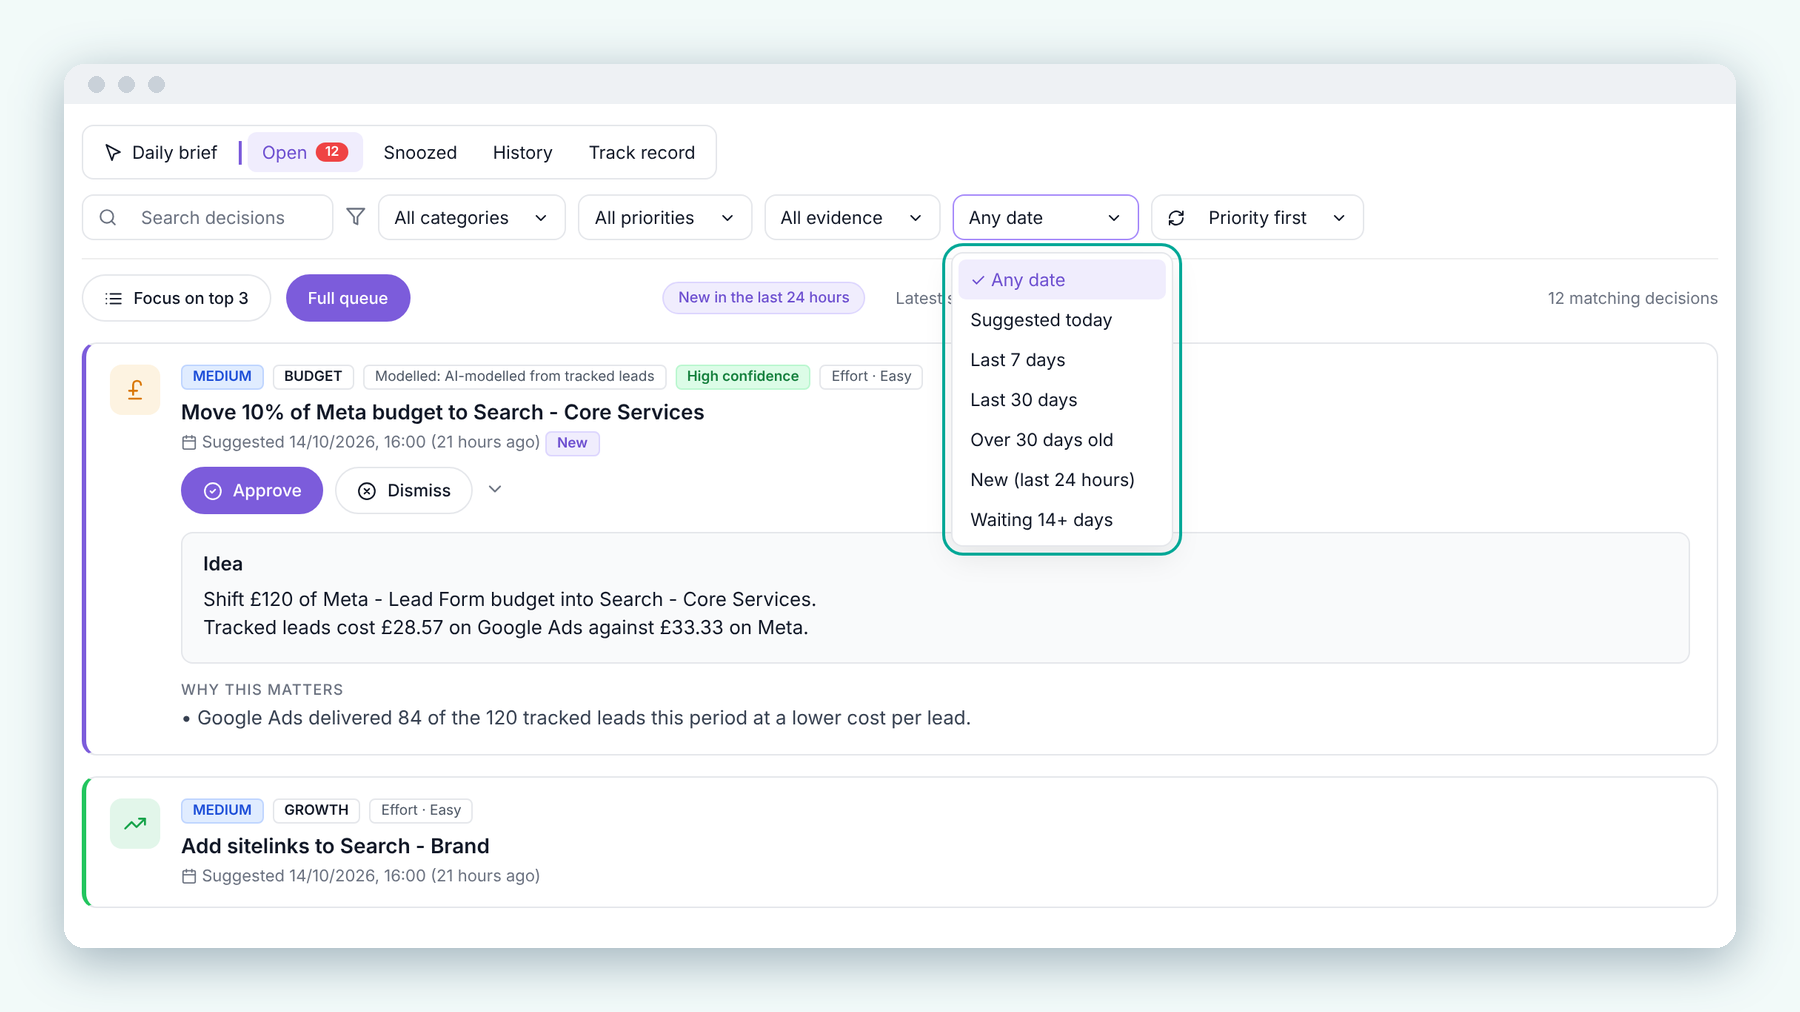Click the Full queue button
The height and width of the screenshot is (1012, 1800).
[348, 298]
